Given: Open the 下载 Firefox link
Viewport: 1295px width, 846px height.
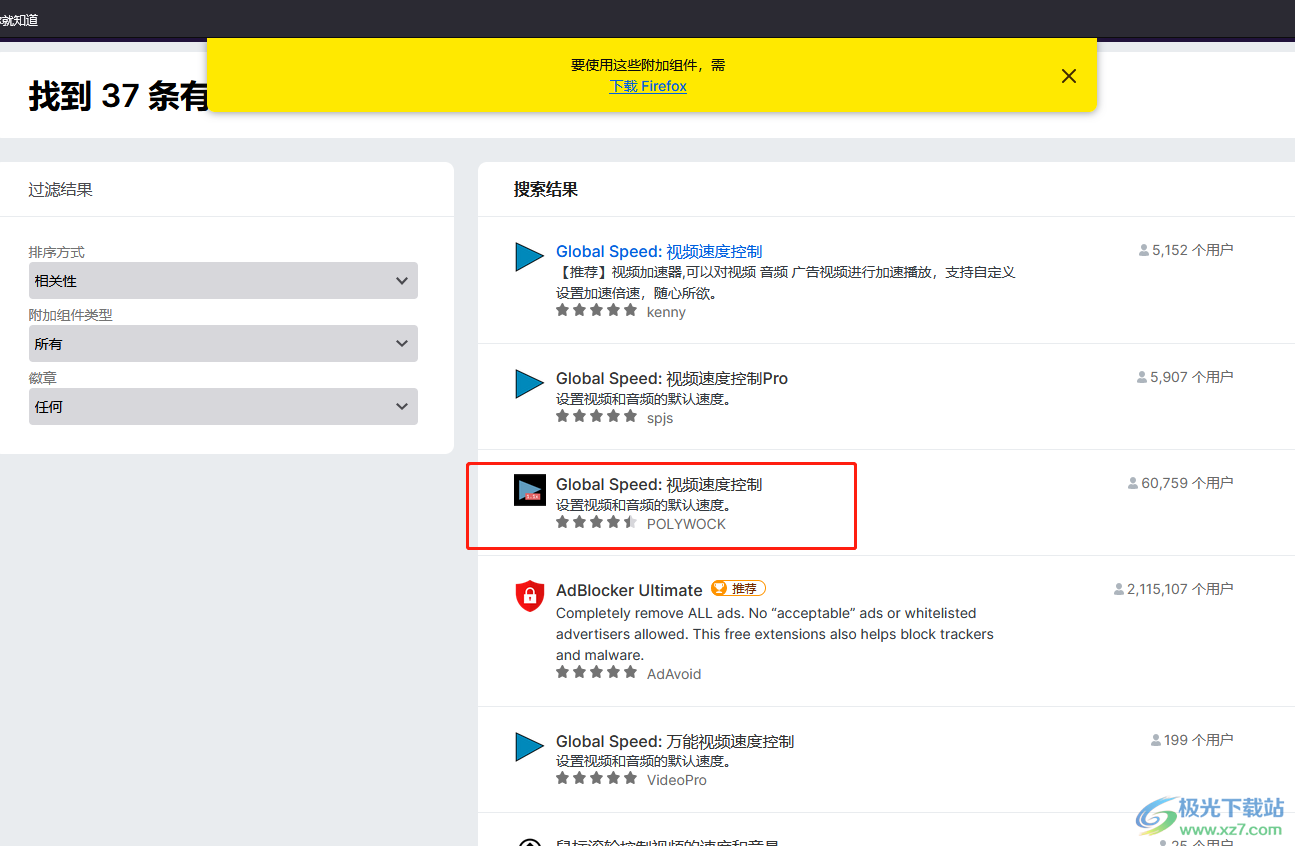Looking at the screenshot, I should coord(648,86).
